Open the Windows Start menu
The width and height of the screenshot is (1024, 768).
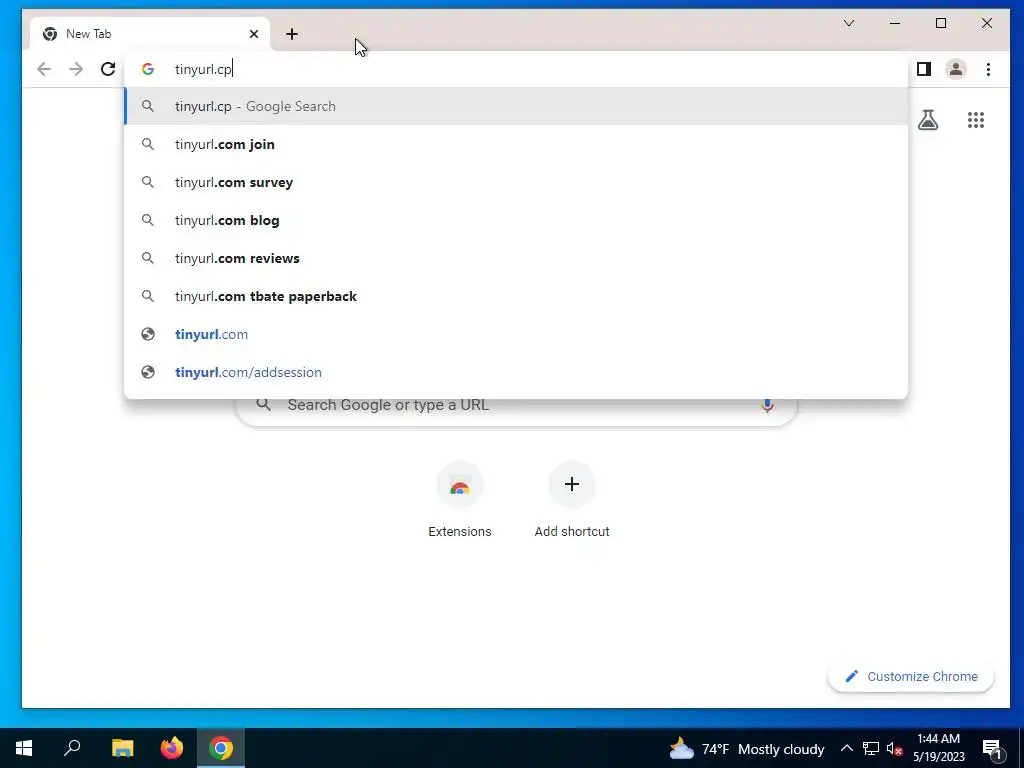click(24, 748)
